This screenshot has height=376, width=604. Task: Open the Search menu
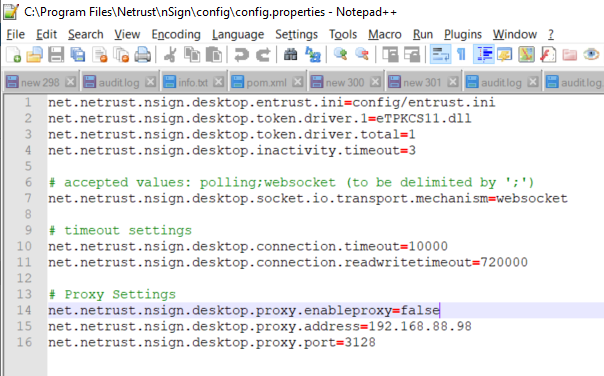[x=86, y=34]
